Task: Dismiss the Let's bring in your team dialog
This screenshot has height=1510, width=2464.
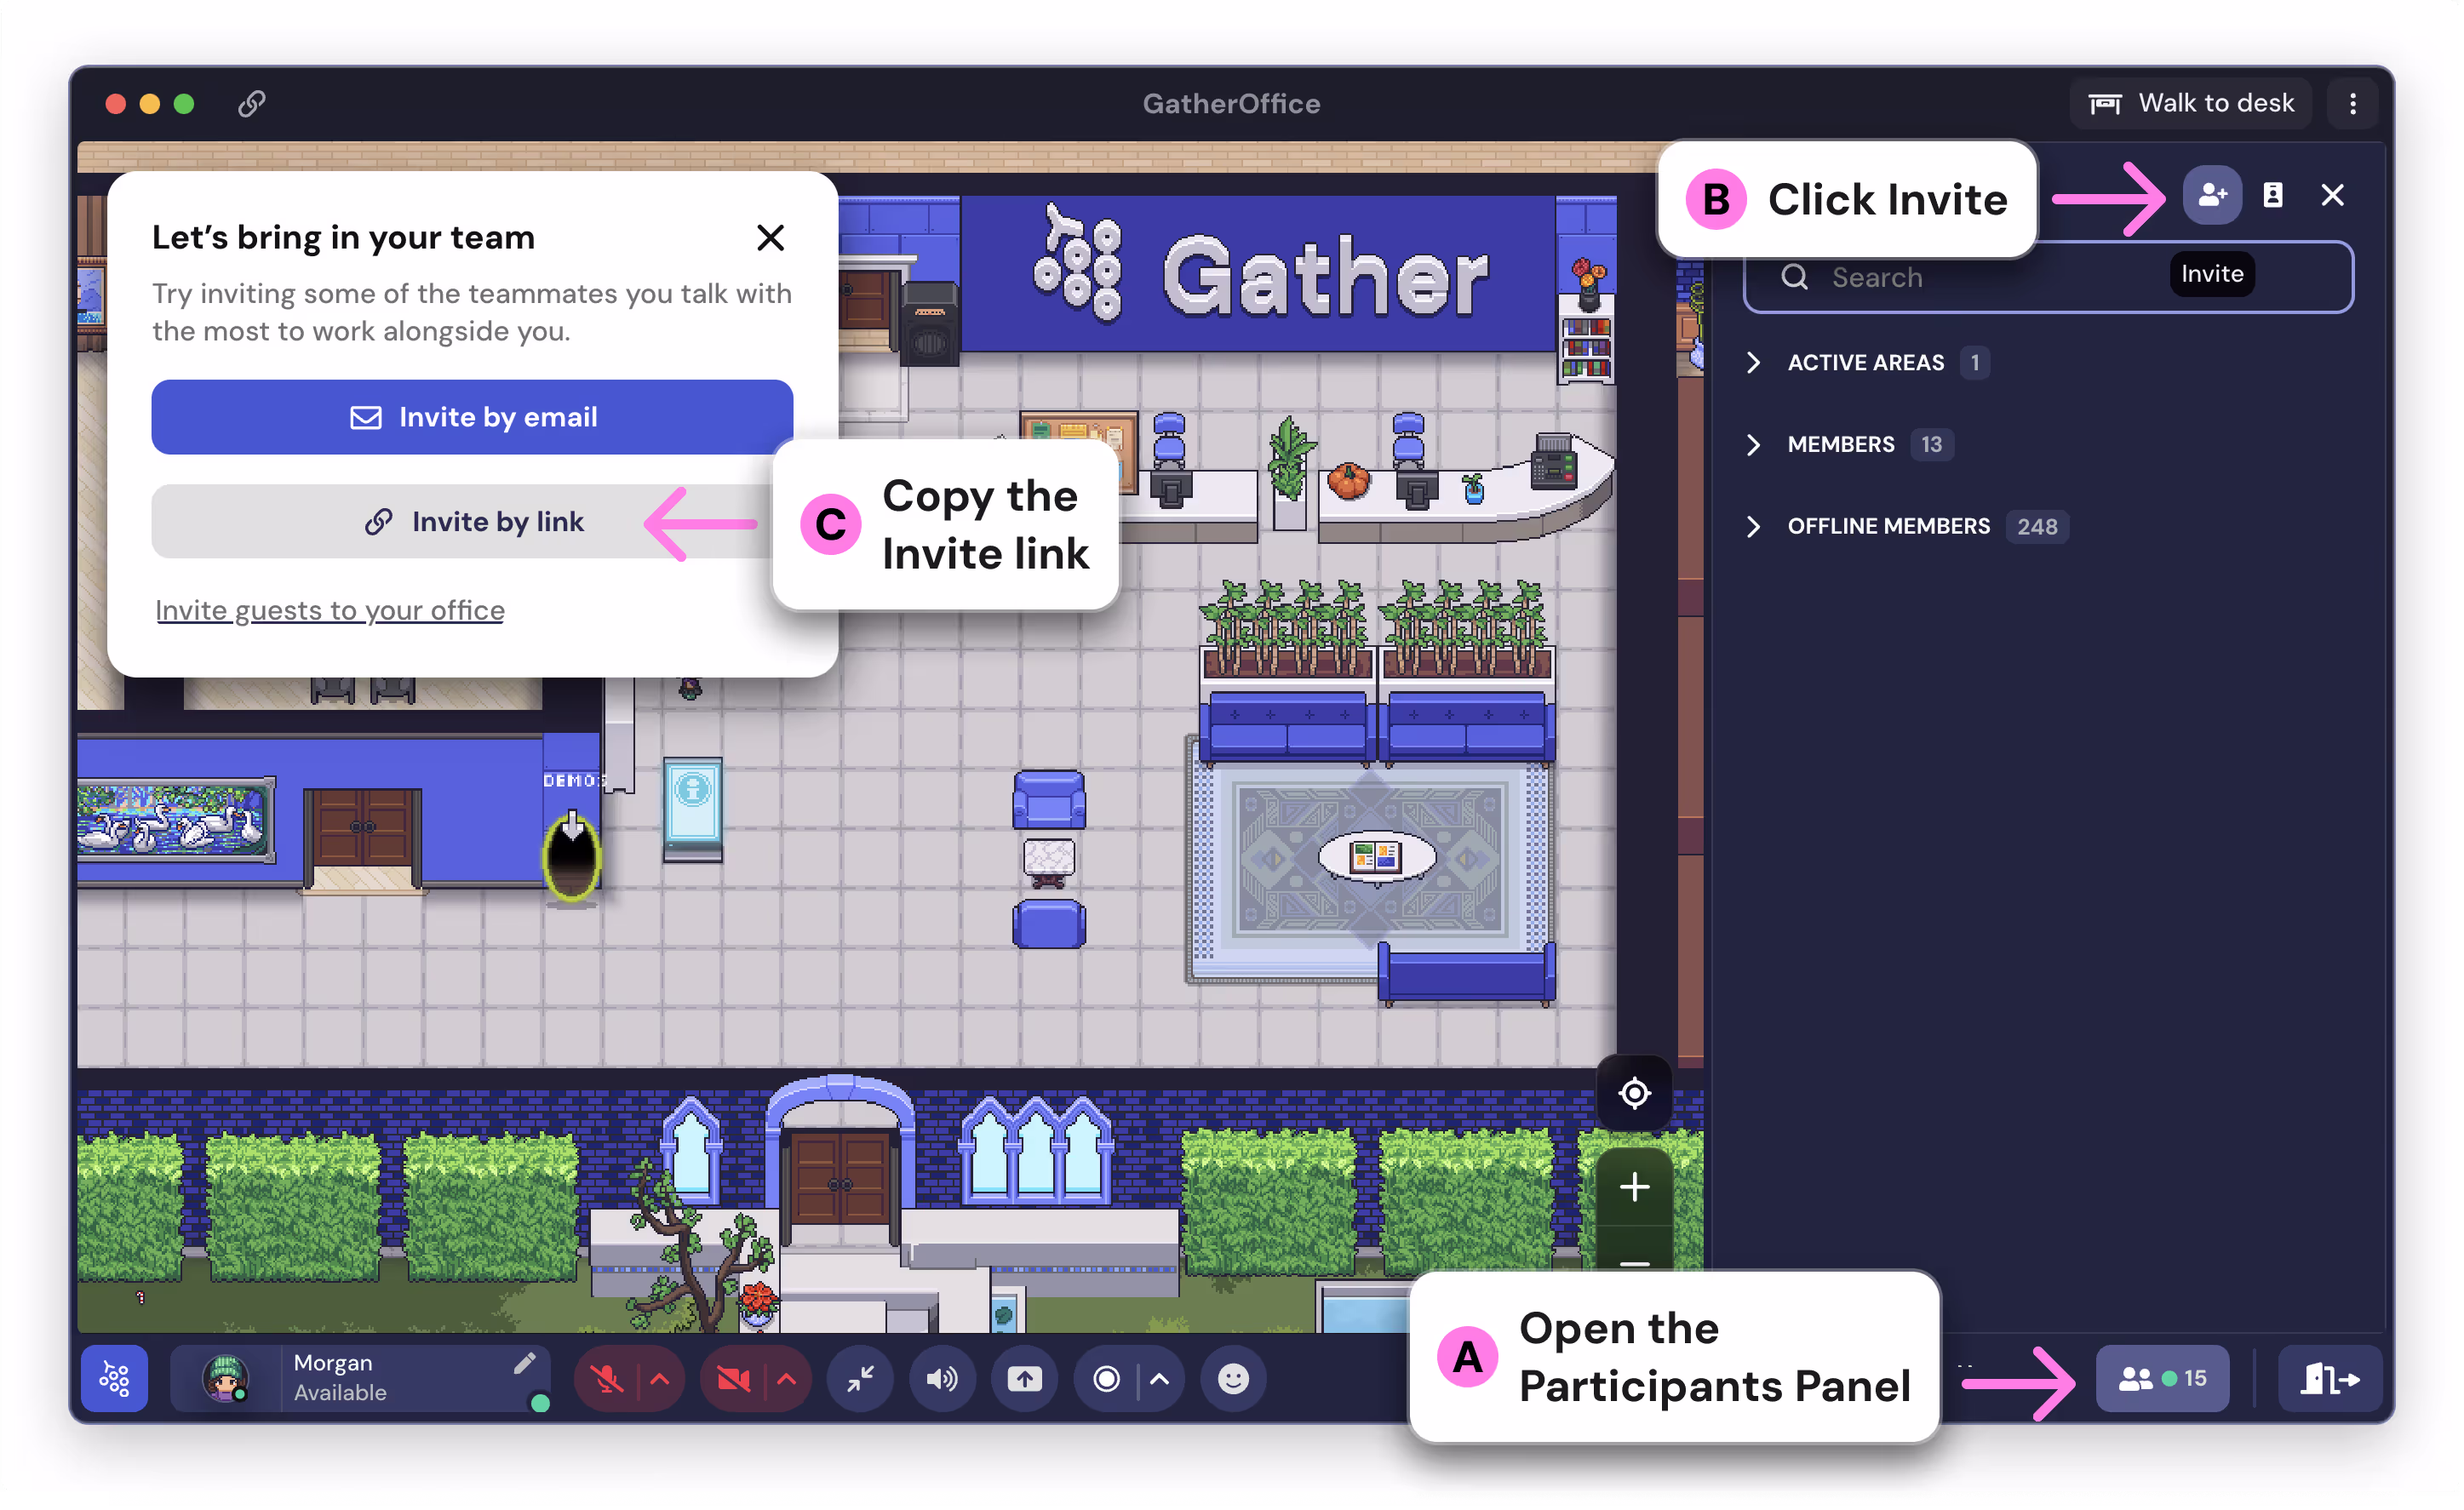Action: click(x=770, y=237)
